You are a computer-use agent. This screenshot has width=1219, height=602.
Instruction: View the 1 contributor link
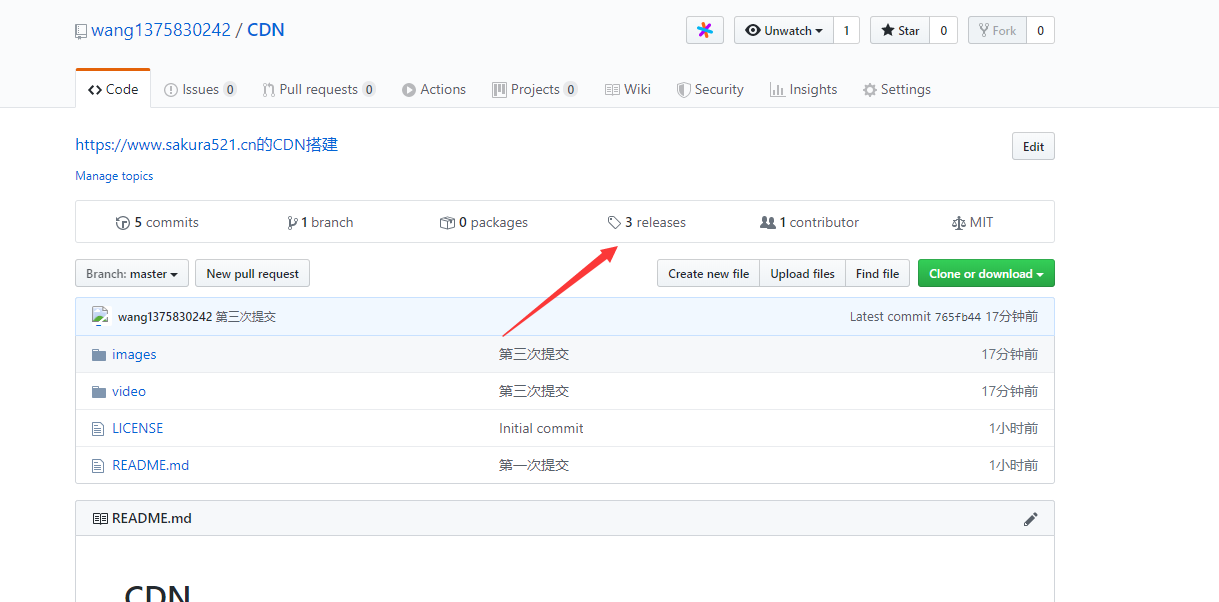(809, 223)
